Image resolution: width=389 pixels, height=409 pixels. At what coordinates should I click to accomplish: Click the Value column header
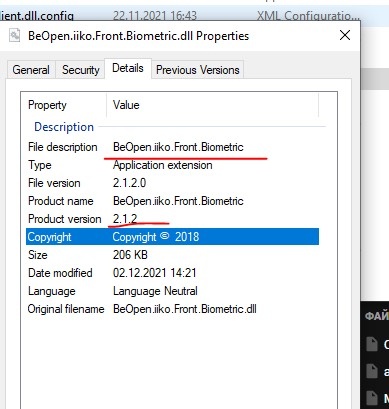click(213, 105)
